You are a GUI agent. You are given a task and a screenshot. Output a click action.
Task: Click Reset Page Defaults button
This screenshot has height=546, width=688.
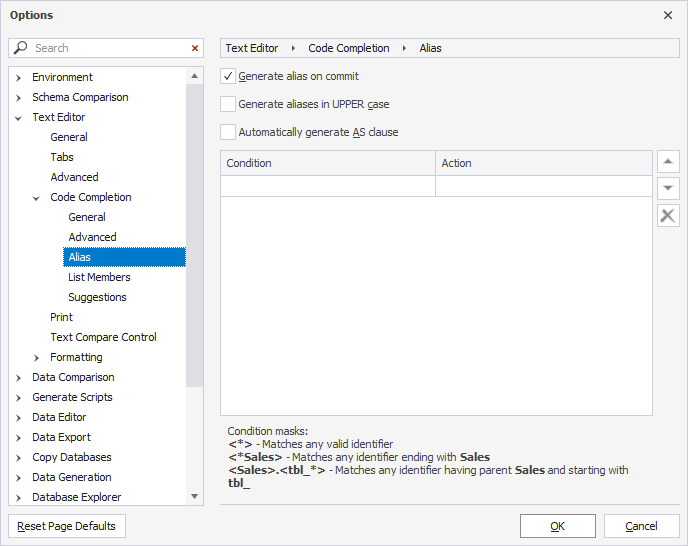pyautogui.click(x=67, y=526)
